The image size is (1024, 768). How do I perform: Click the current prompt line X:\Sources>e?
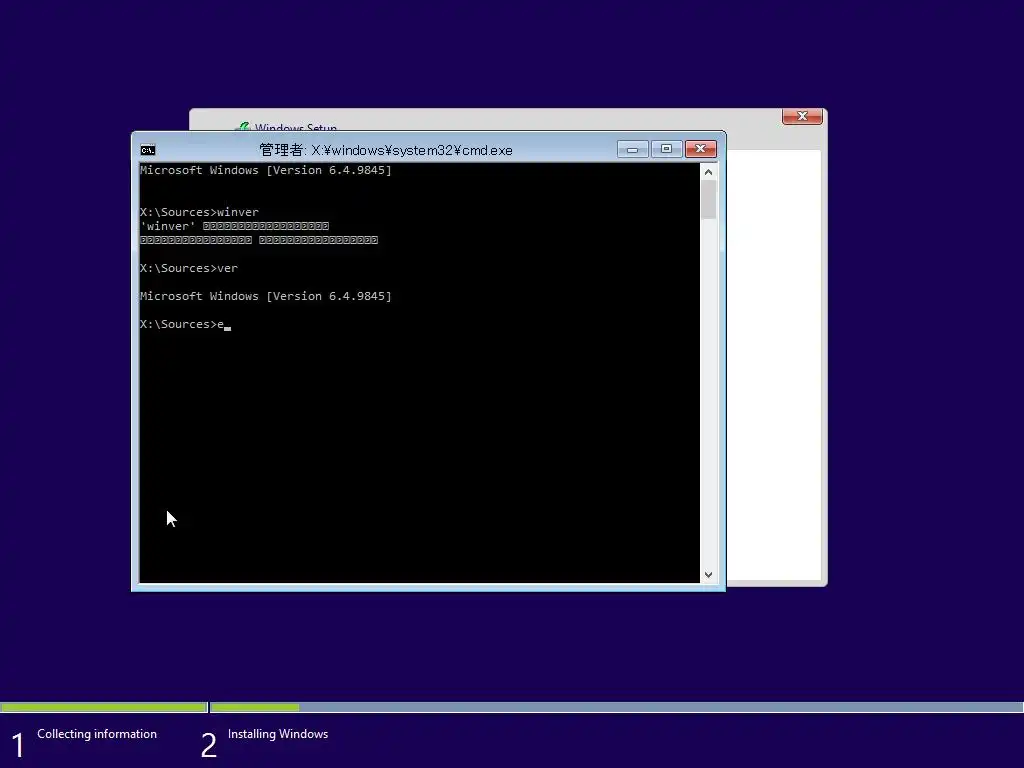point(185,325)
